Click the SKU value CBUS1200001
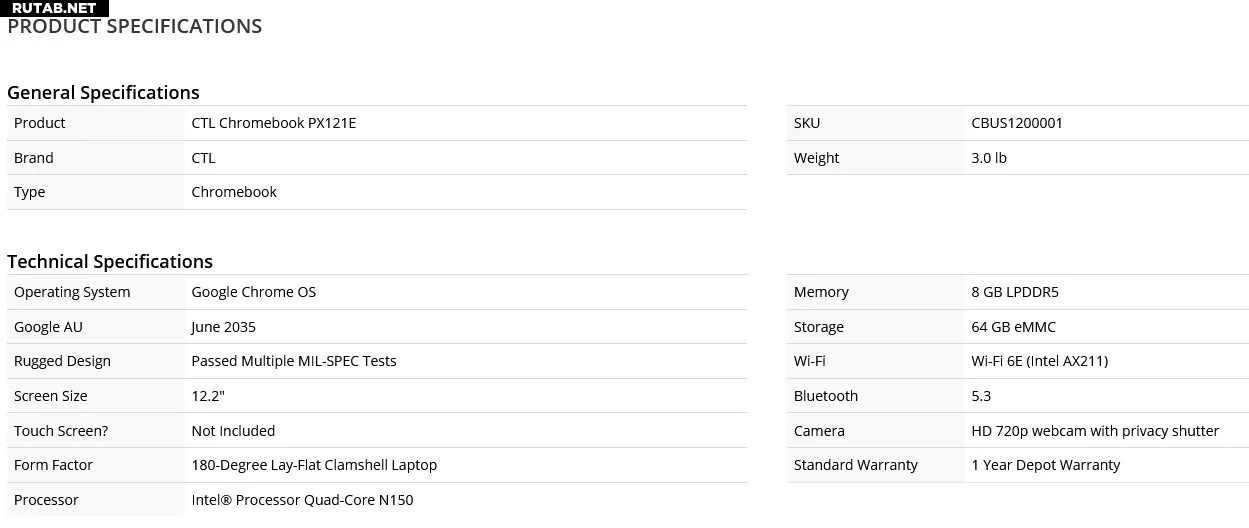The width and height of the screenshot is (1249, 528). click(1017, 123)
